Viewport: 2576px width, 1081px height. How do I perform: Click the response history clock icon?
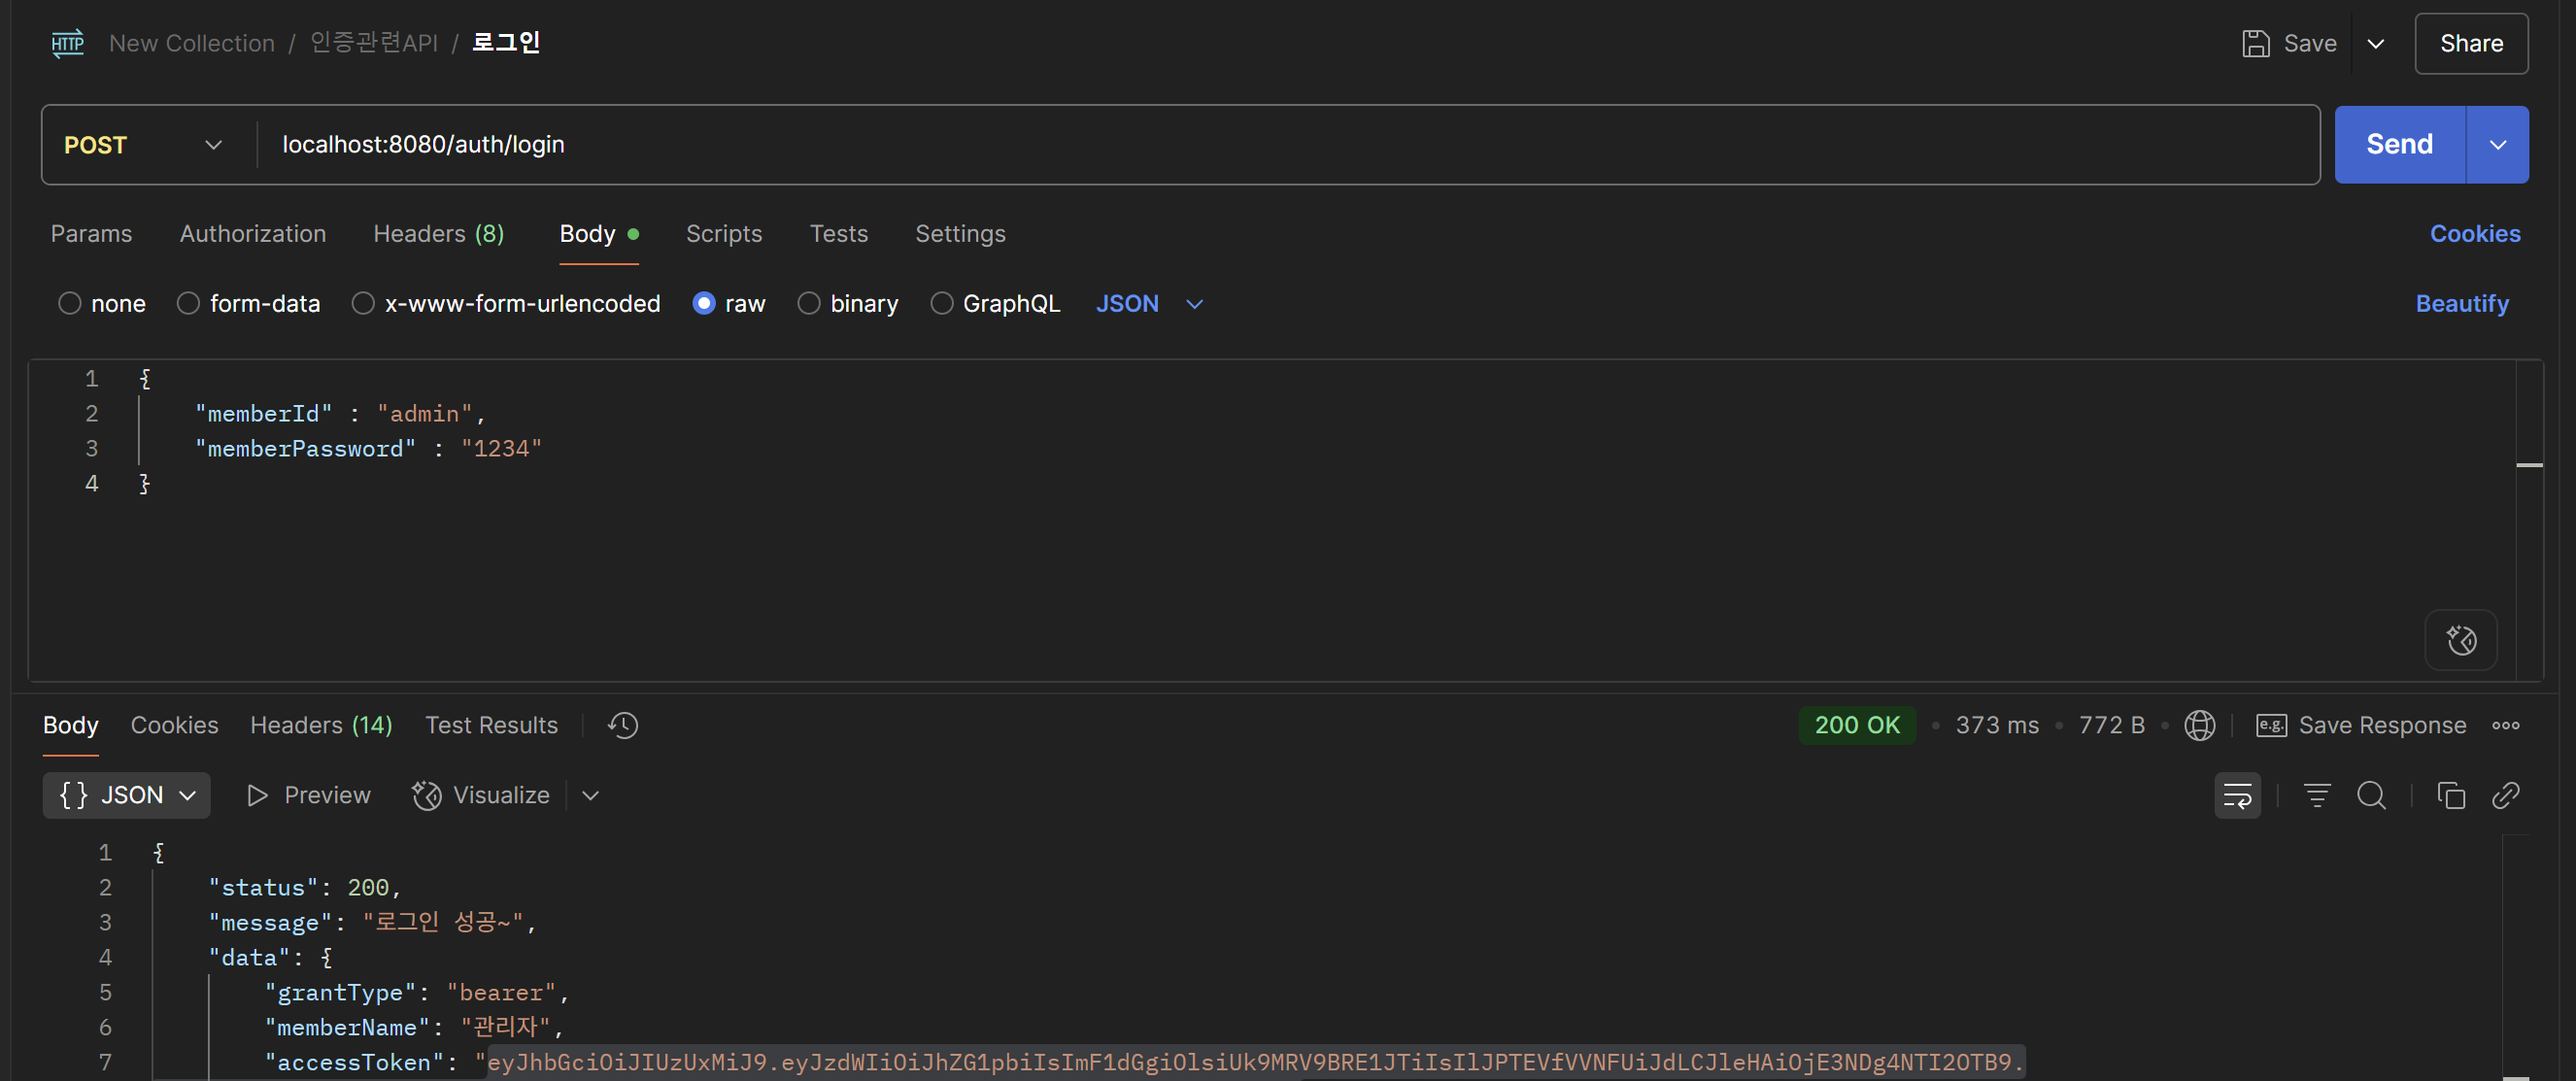(622, 725)
